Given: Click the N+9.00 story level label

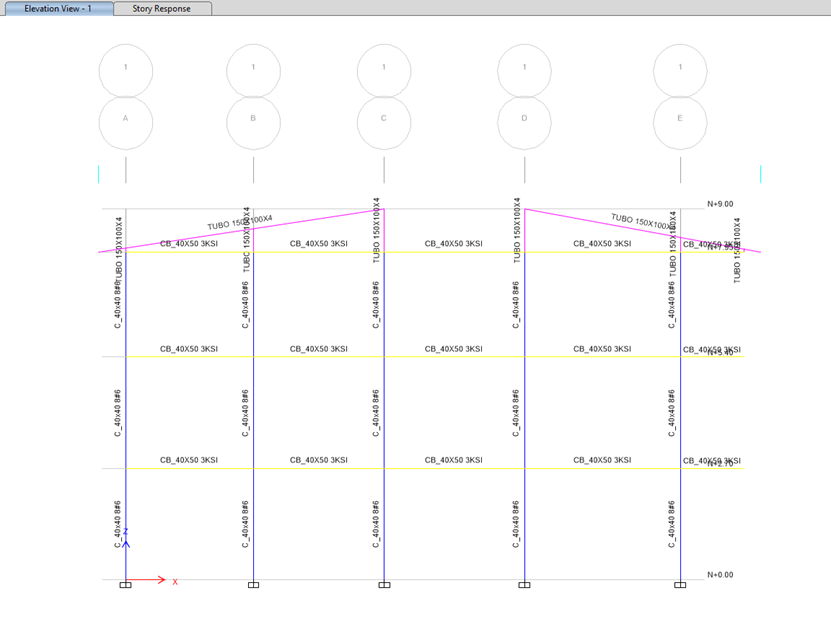Looking at the screenshot, I should click(720, 204).
